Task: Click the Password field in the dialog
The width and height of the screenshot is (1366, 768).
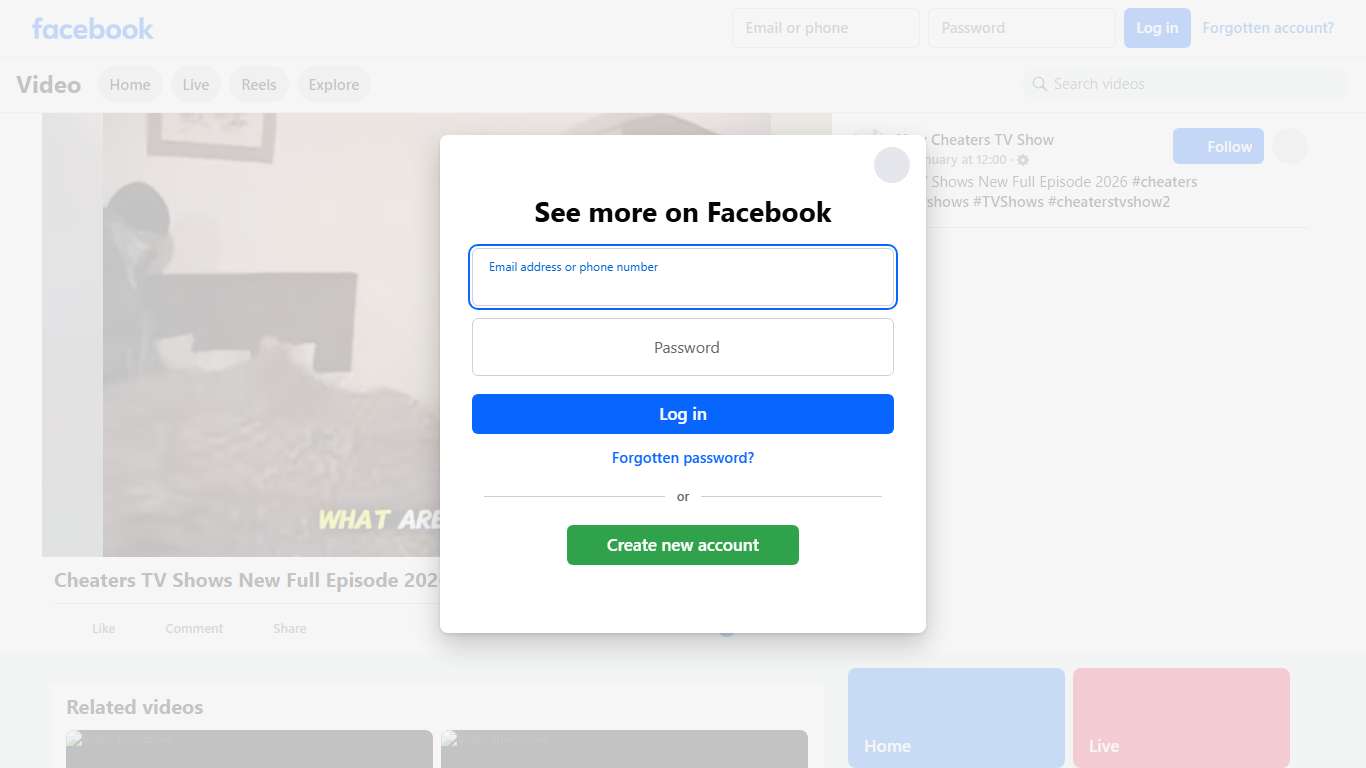Action: pyautogui.click(x=683, y=347)
